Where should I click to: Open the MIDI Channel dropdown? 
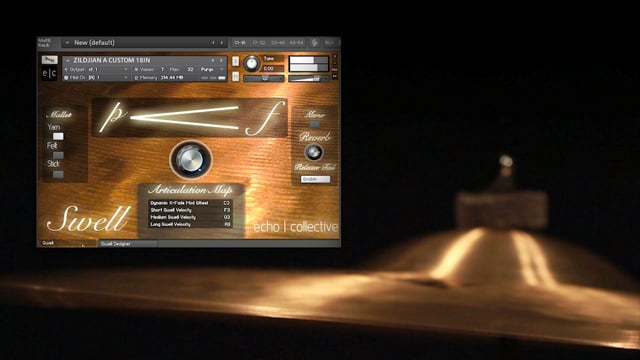coord(125,78)
